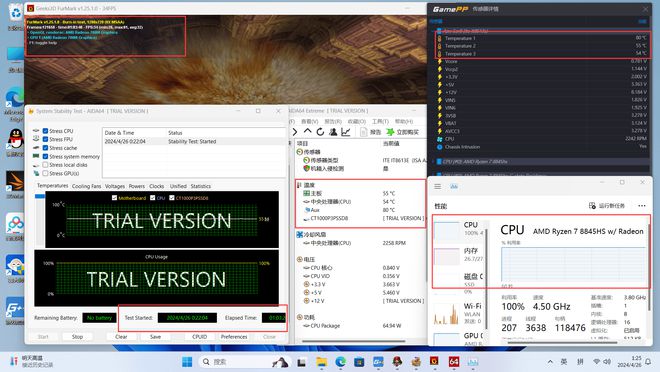Open the QQ penguin desktop icon
The width and height of the screenshot is (660, 372).
[16, 139]
